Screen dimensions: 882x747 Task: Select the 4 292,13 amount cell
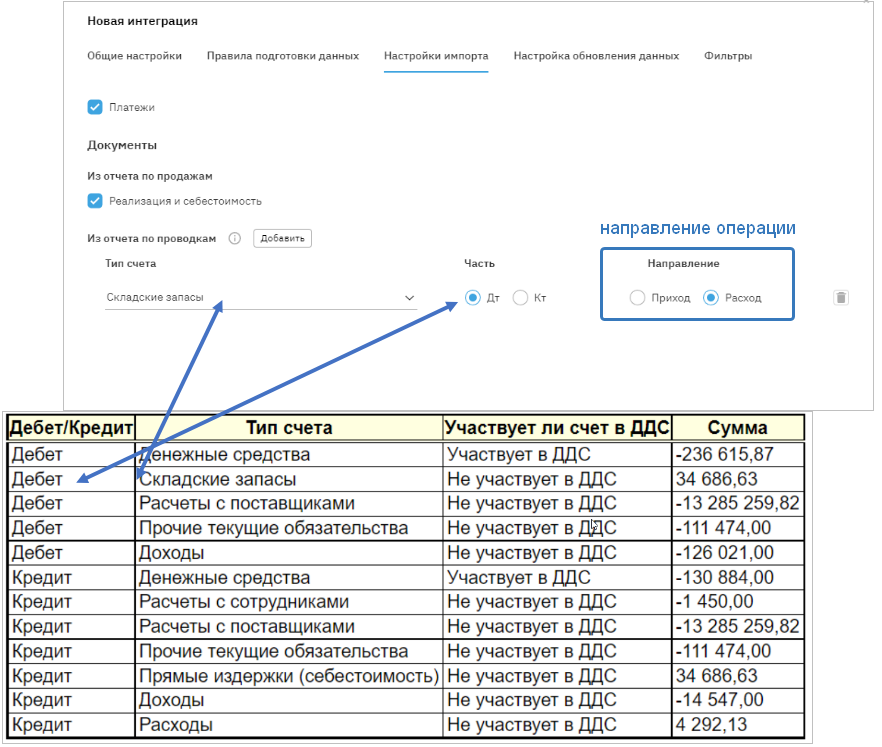737,724
